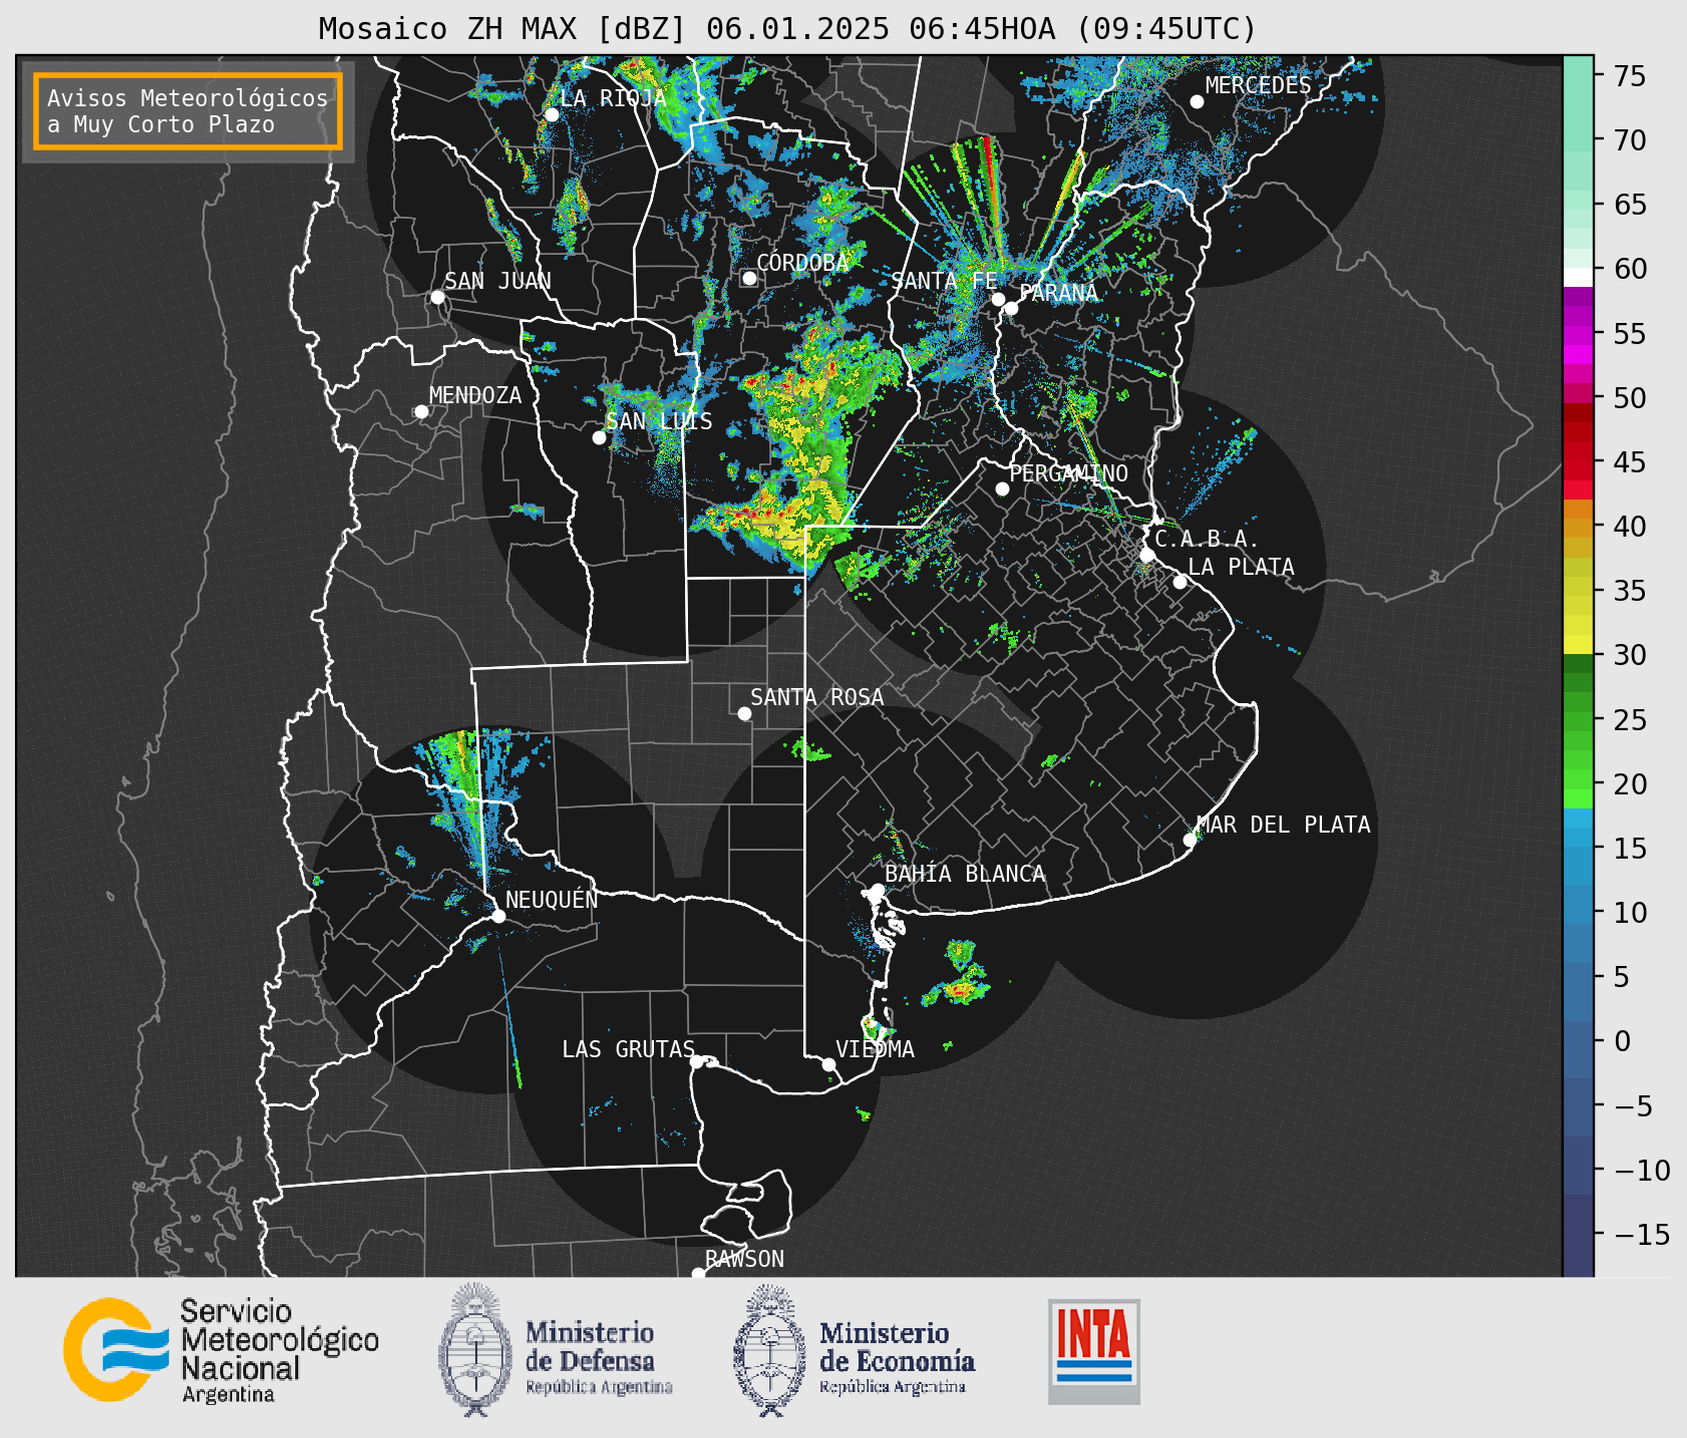Screen dimensions: 1687x1438
Task: Open Avisos Meteorológicos a Muy Corto Plazo box
Action: [x=188, y=111]
